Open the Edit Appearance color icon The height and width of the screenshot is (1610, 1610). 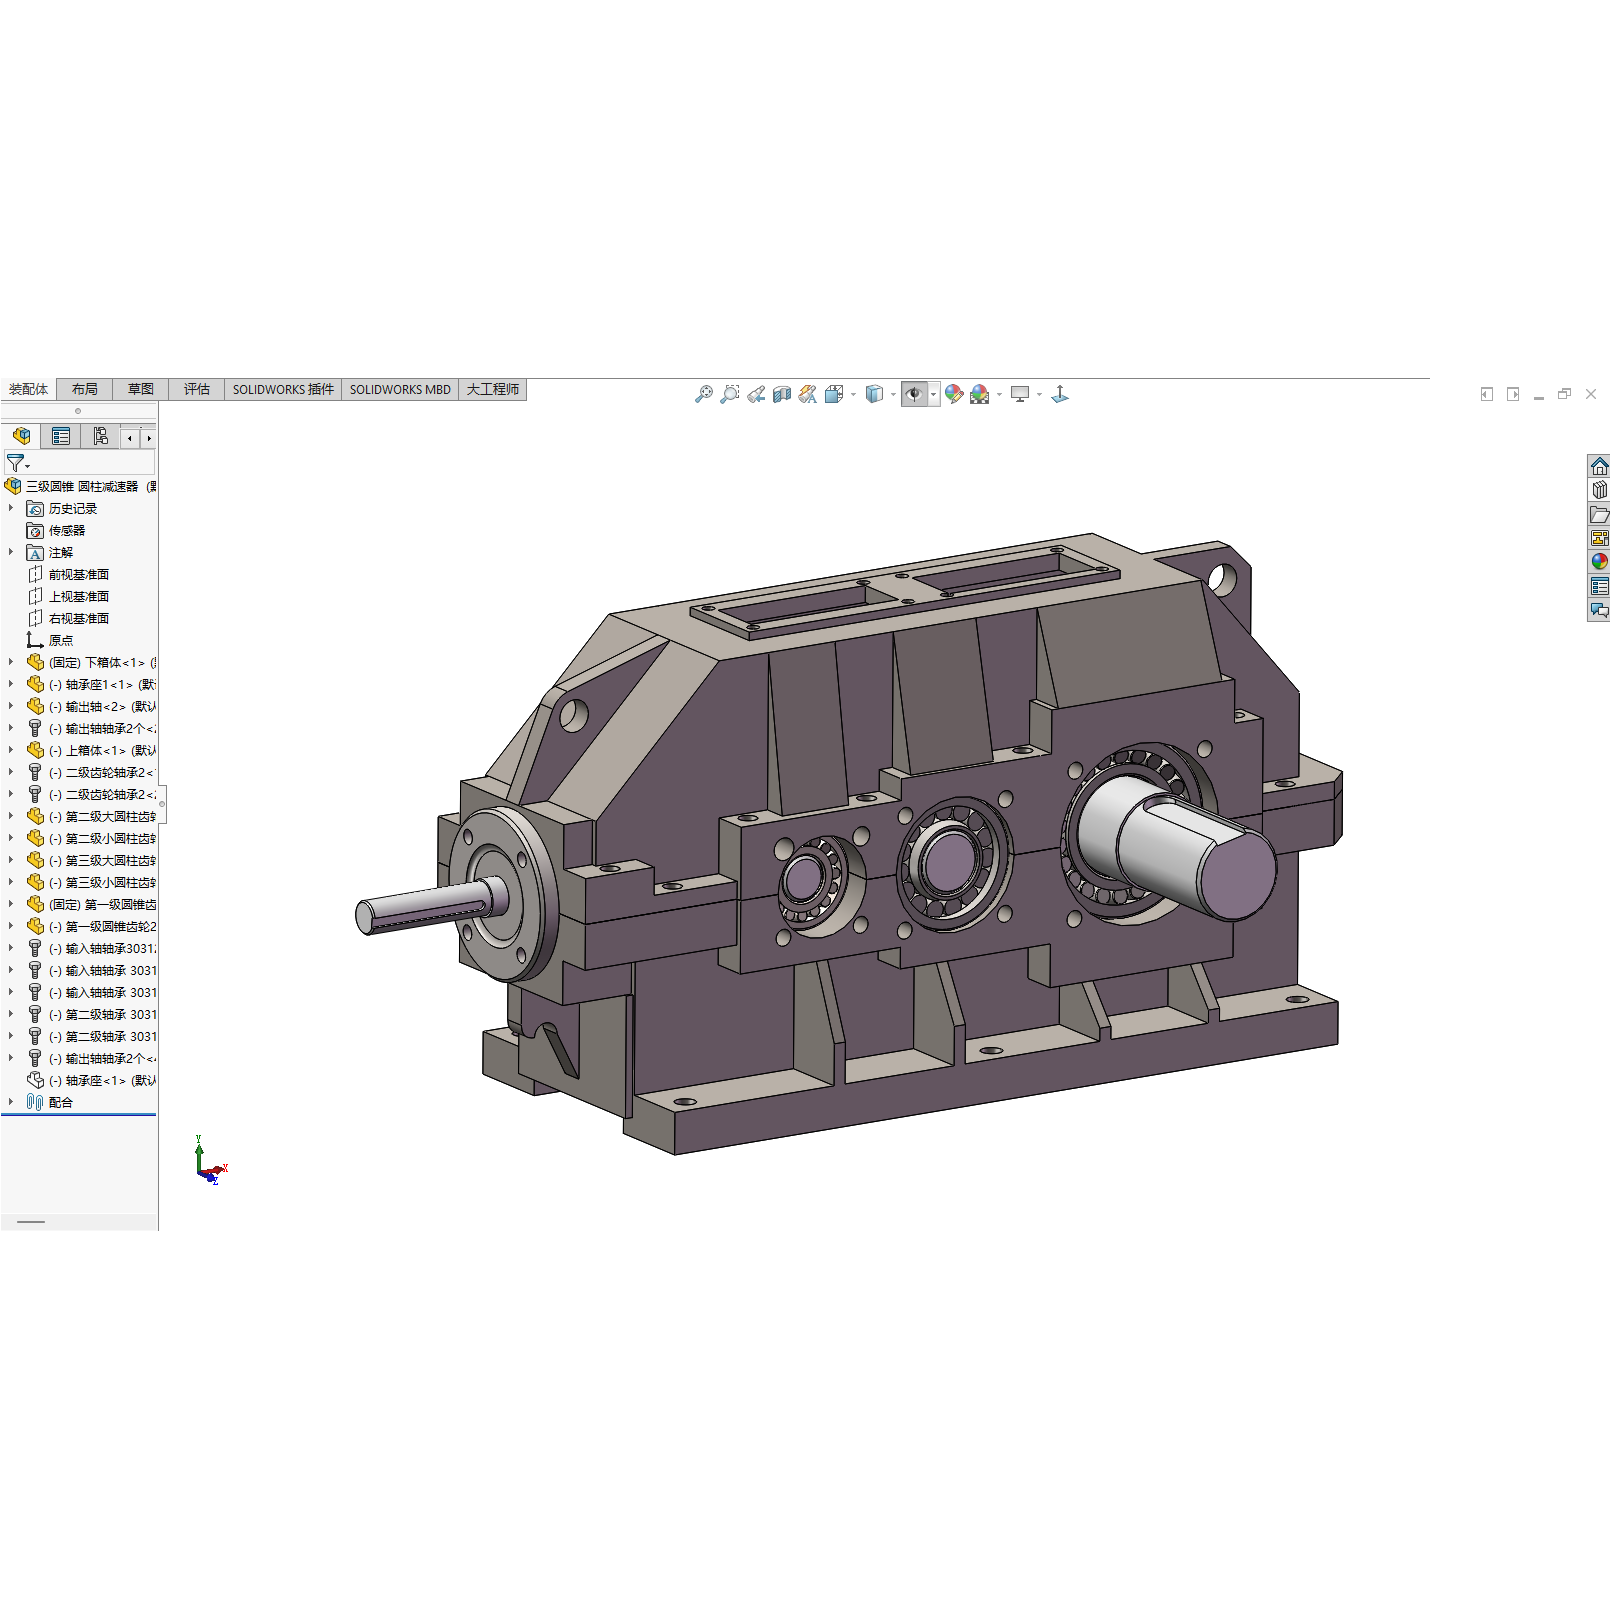tap(954, 394)
